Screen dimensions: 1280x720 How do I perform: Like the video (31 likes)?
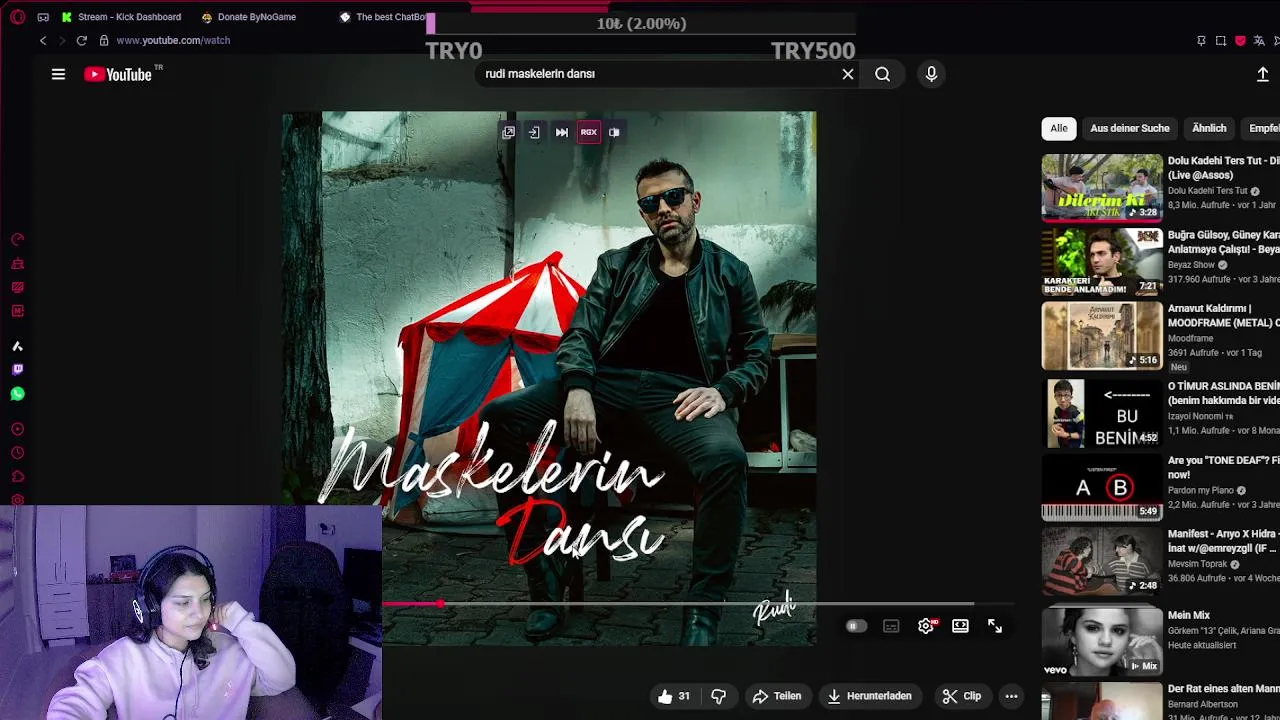coord(674,696)
